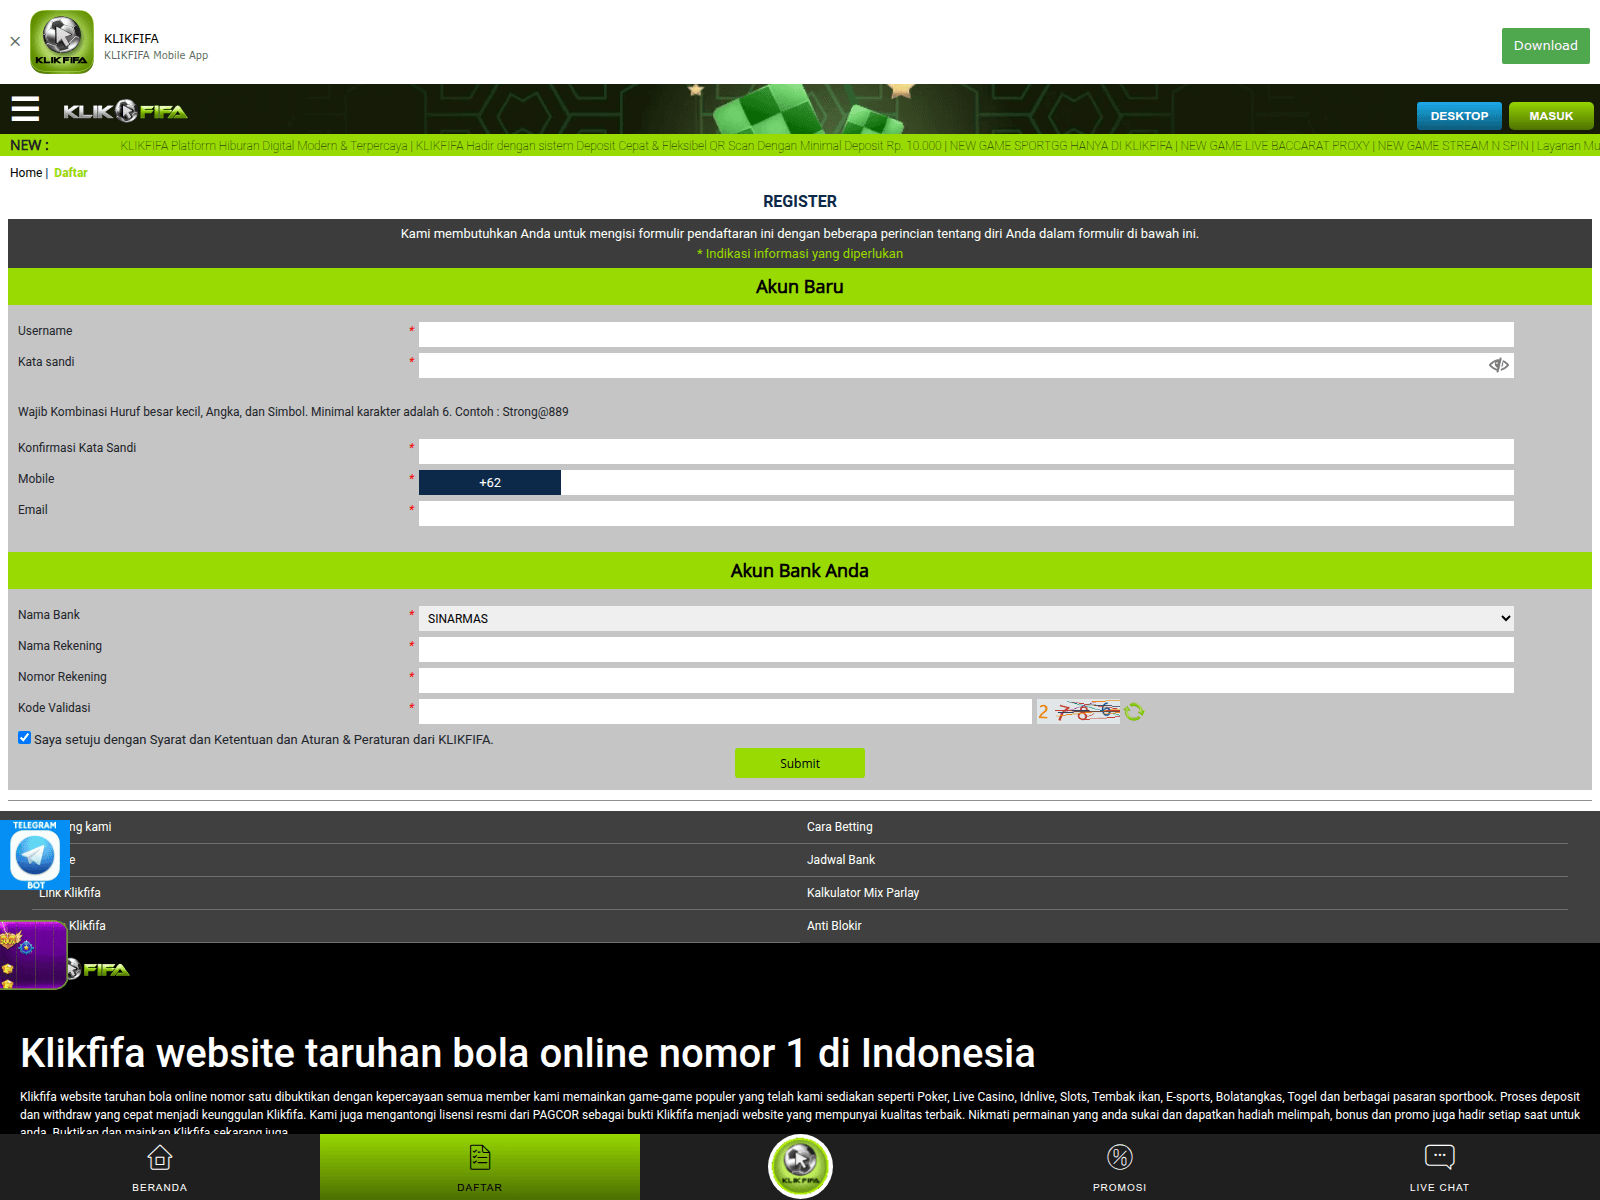Open the hamburger navigation menu

25,109
